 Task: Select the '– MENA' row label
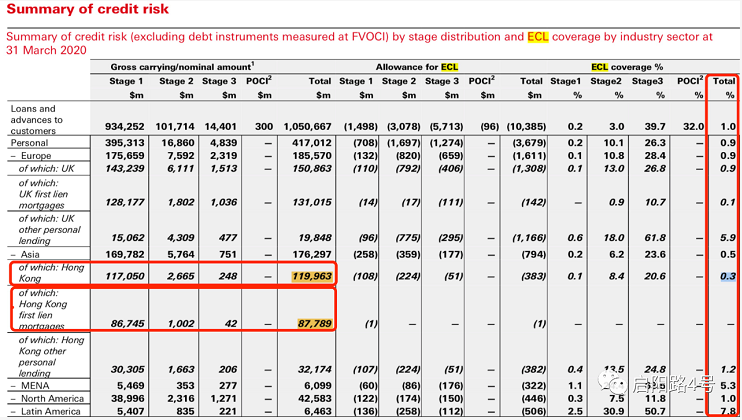(33, 385)
